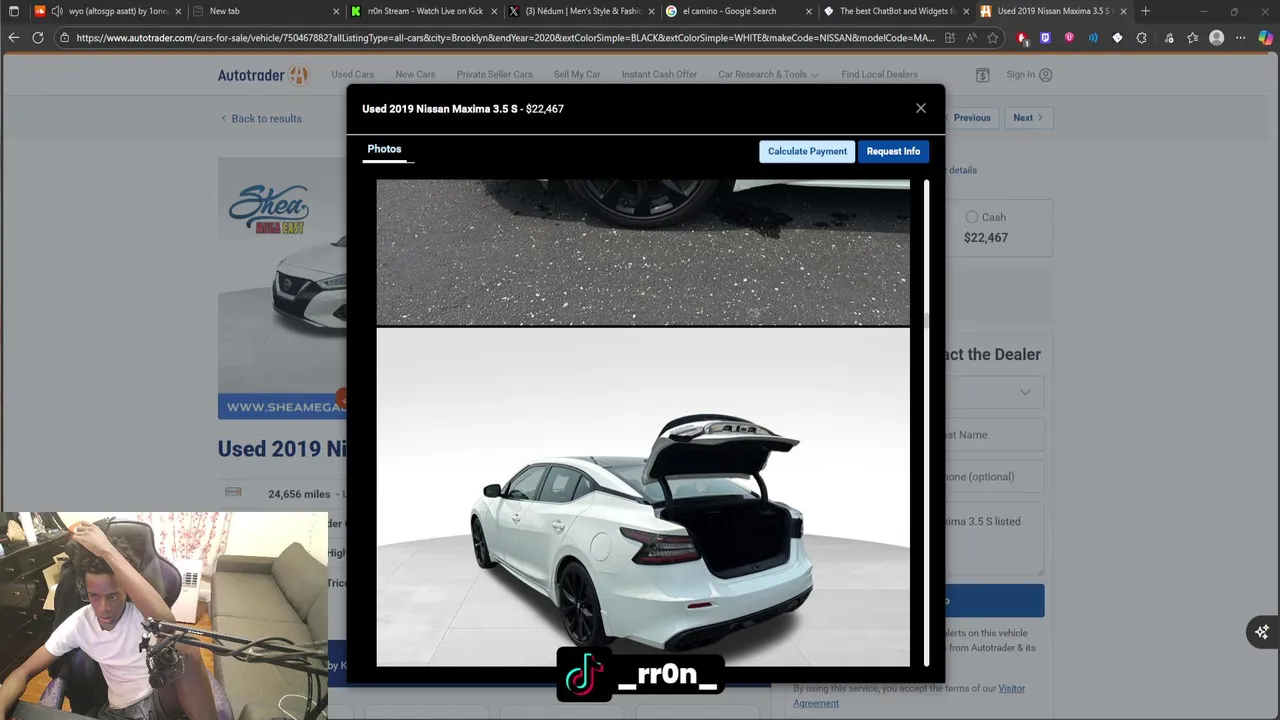This screenshot has width=1280, height=720.
Task: Mute the wyo (altosgp asatt) tab audio
Action: click(x=56, y=11)
